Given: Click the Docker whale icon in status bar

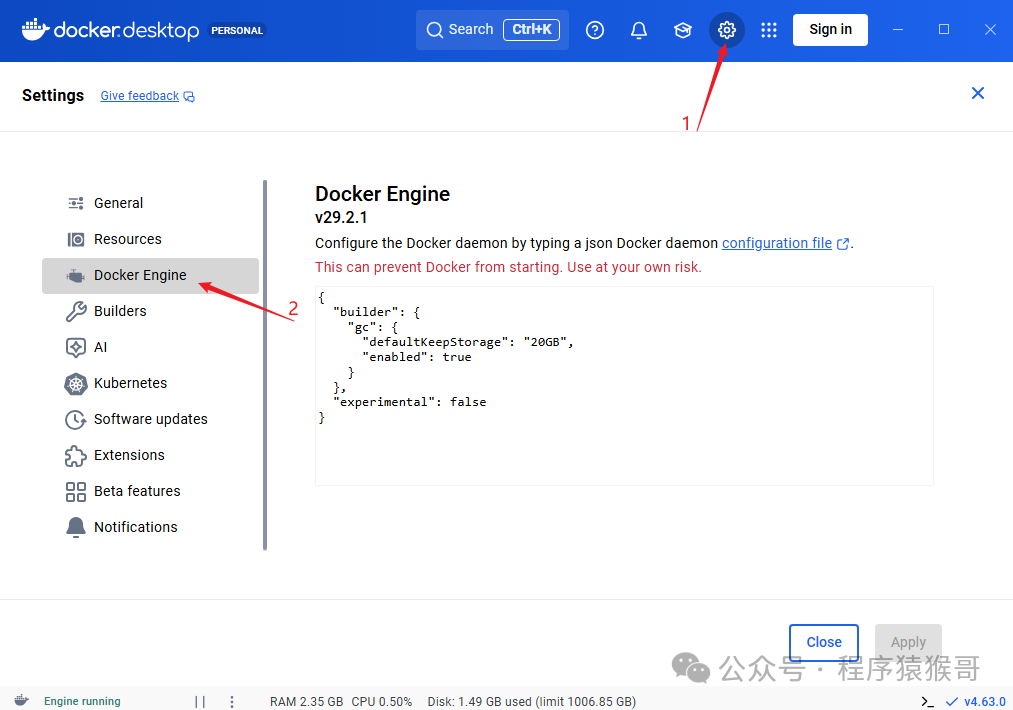Looking at the screenshot, I should 21,701.
